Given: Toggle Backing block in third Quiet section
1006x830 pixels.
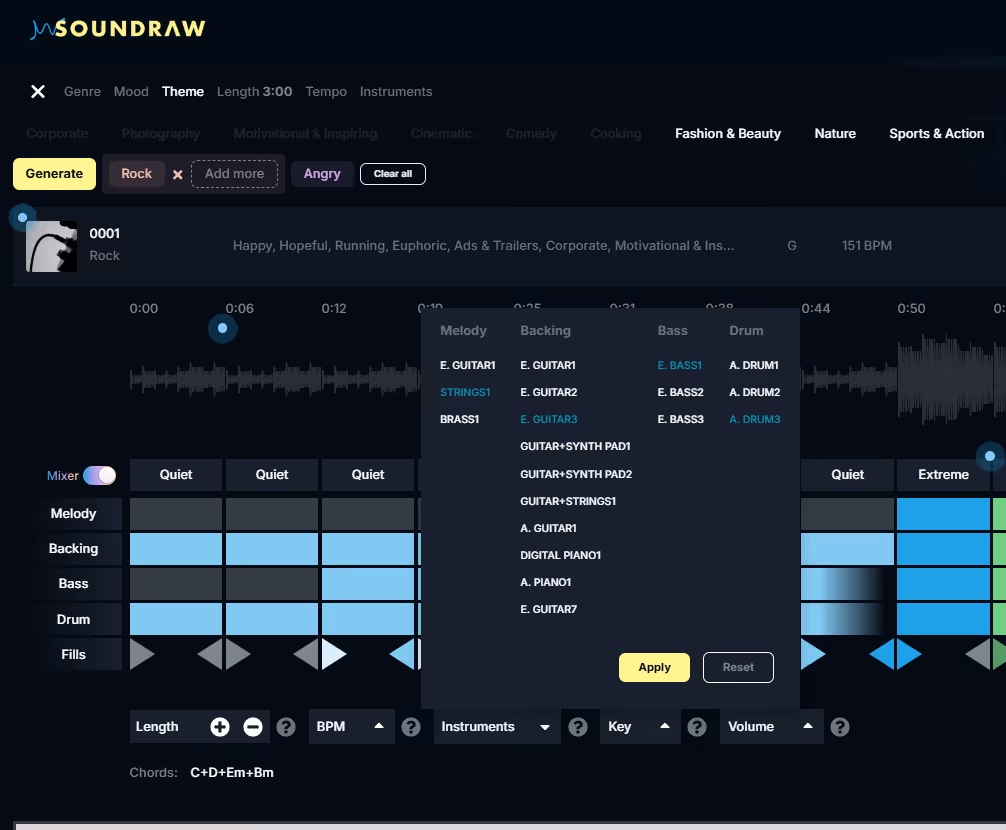Looking at the screenshot, I should pos(368,549).
